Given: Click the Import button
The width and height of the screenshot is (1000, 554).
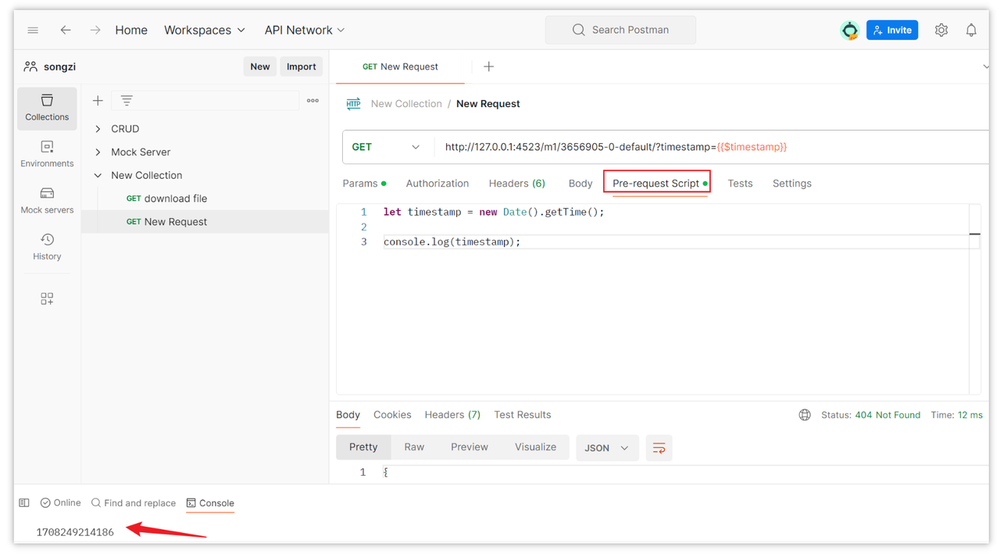Looking at the screenshot, I should 301,66.
